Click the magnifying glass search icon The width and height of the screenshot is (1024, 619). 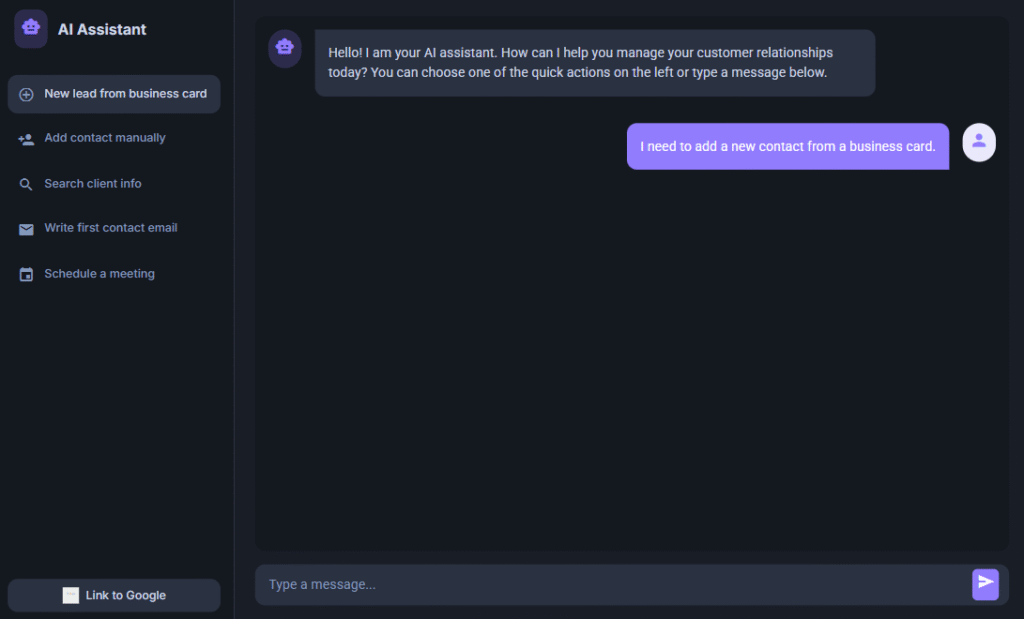(x=26, y=184)
